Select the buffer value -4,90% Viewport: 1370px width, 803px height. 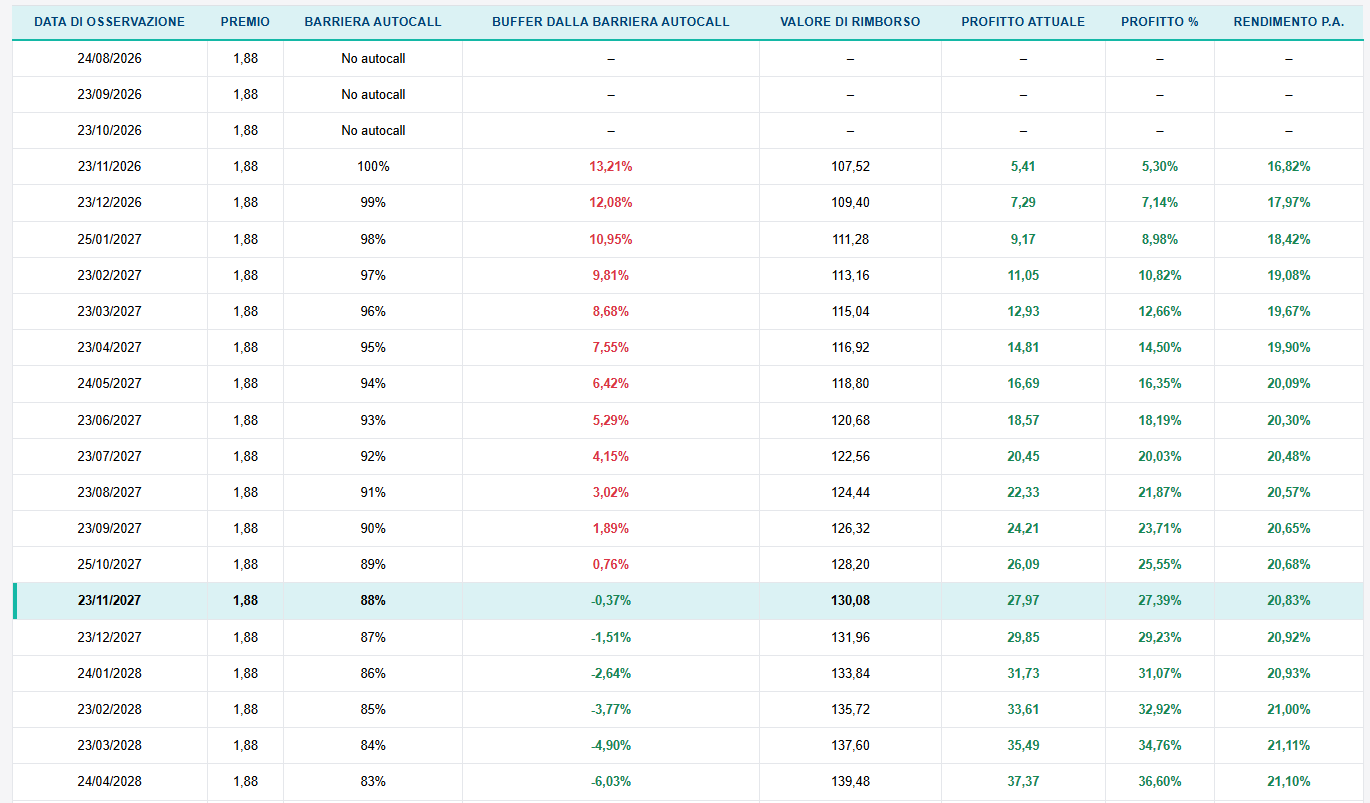click(611, 745)
